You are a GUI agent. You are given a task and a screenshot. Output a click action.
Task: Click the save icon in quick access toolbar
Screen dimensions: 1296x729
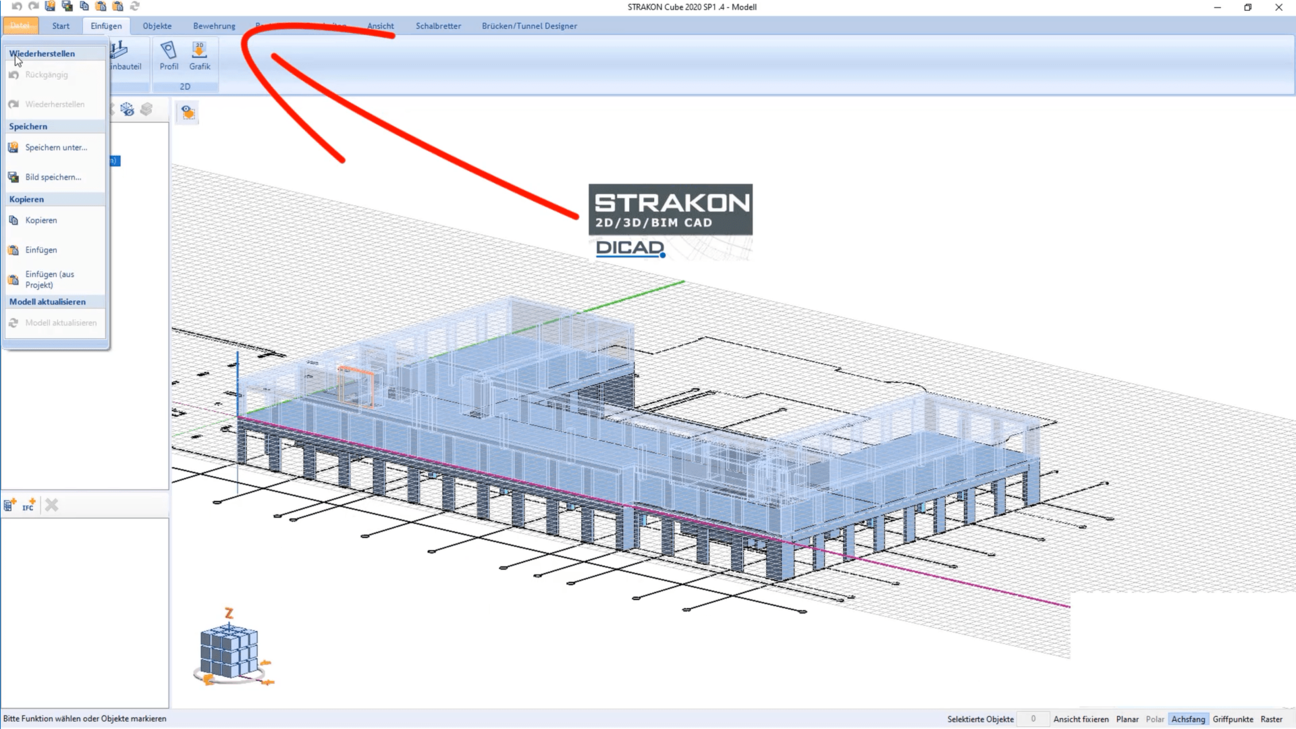[x=50, y=7]
